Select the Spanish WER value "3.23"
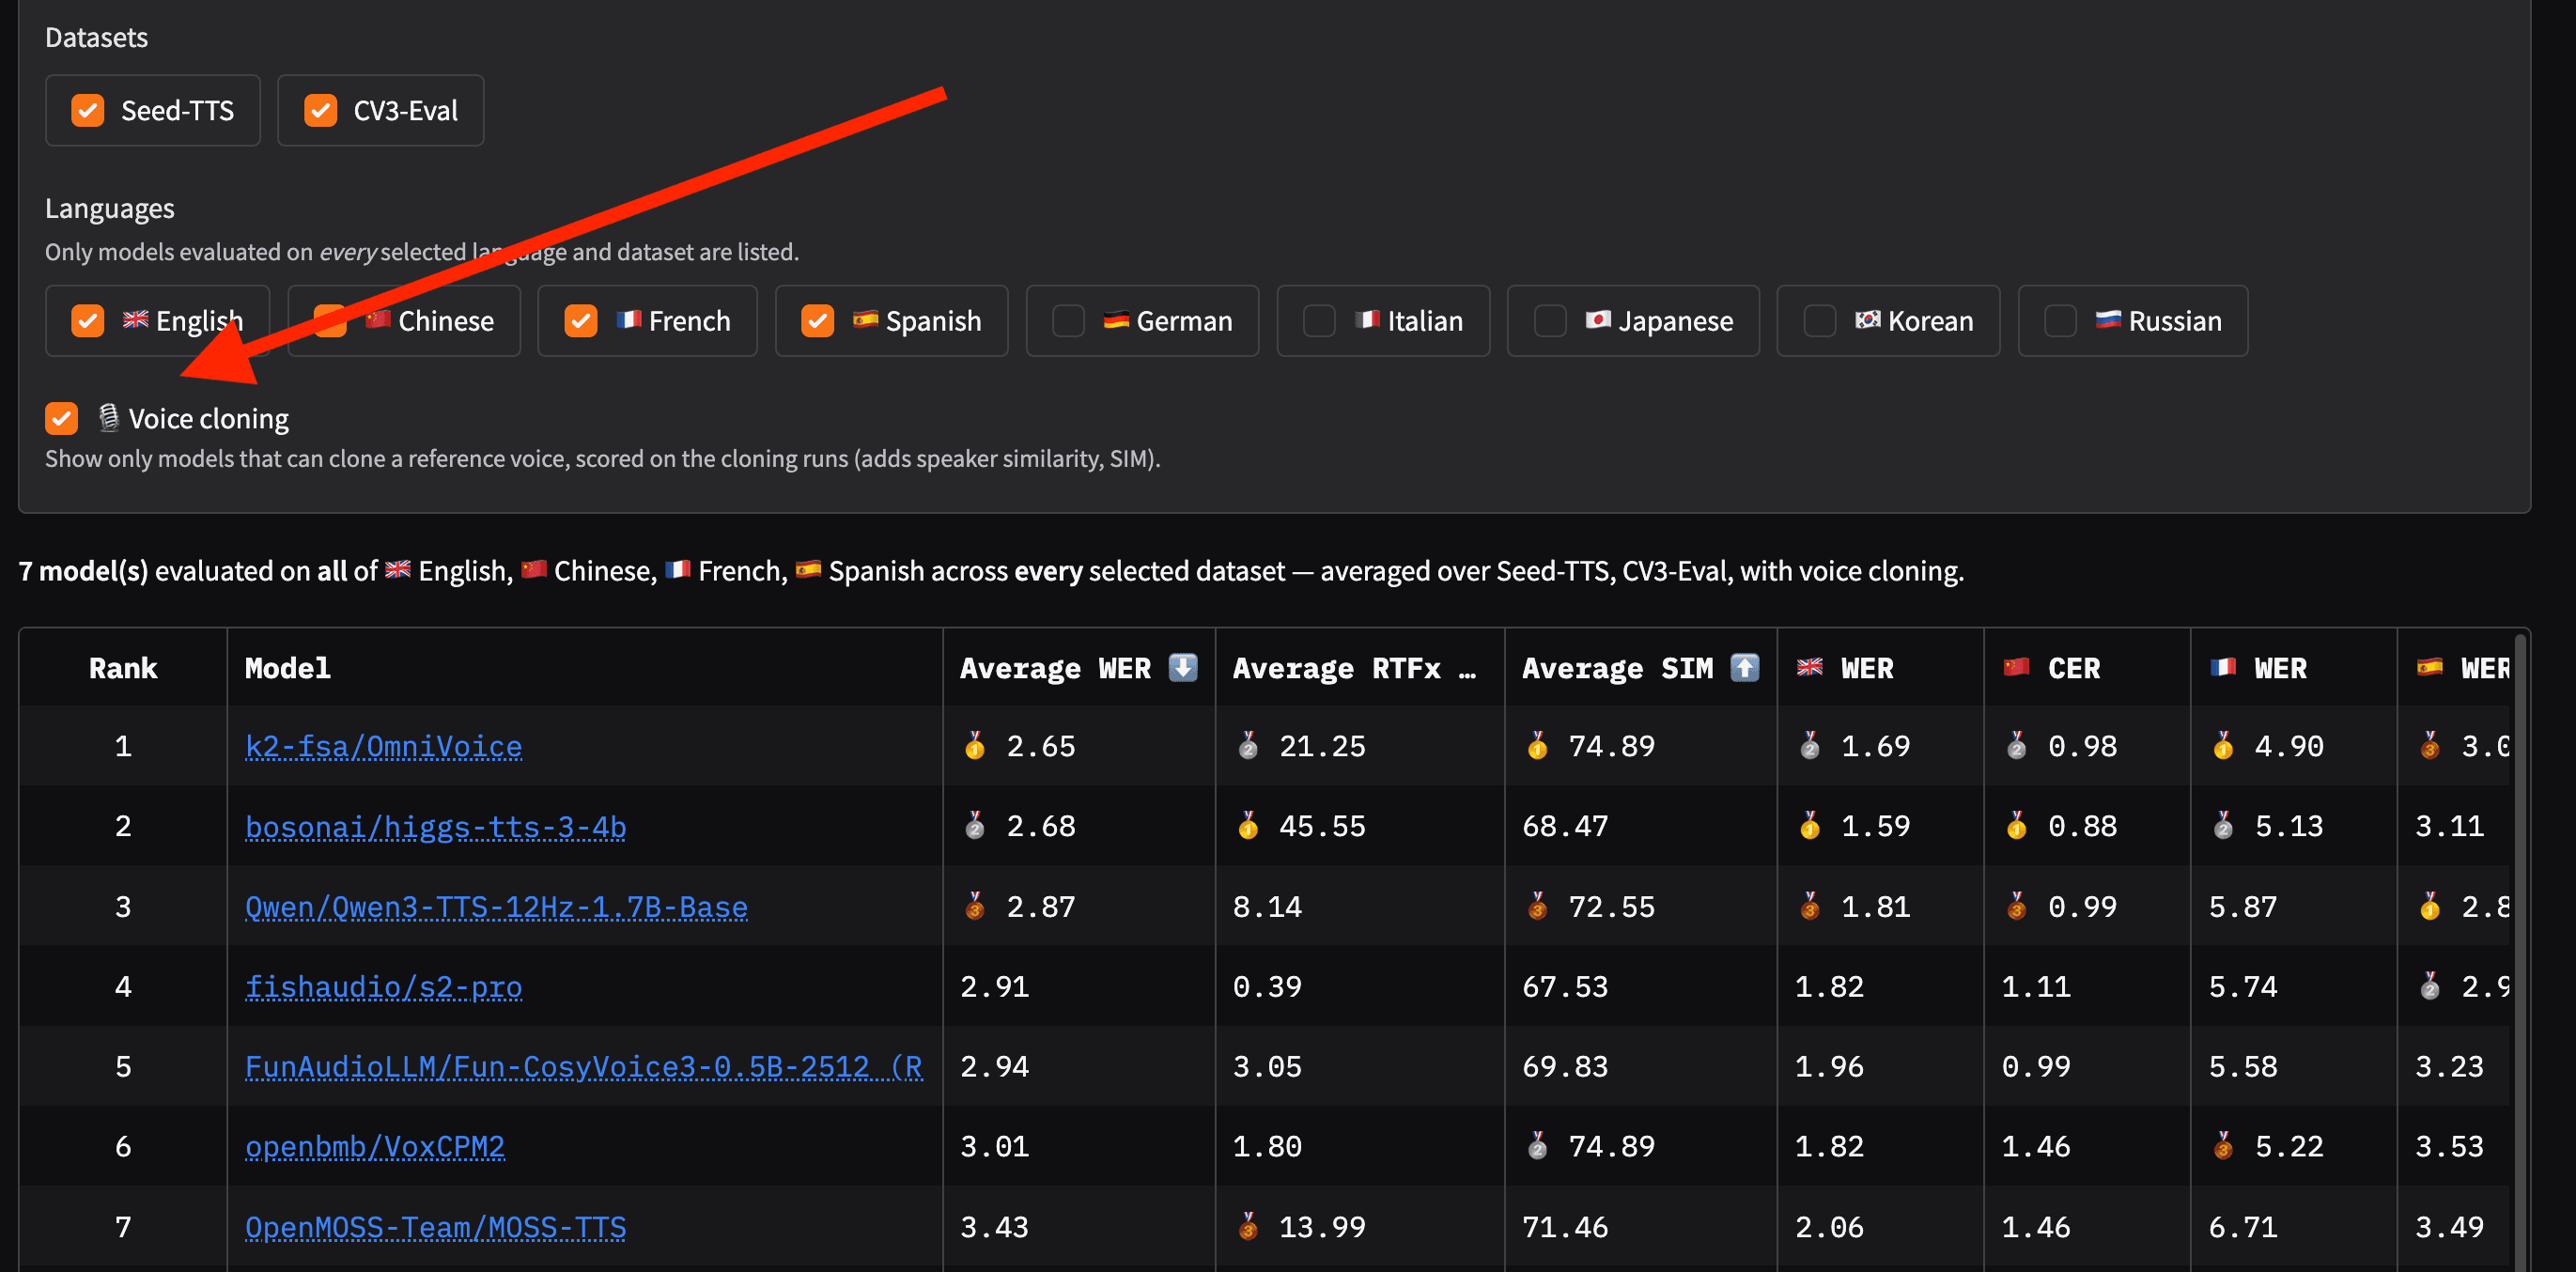This screenshot has width=2576, height=1272. pyautogui.click(x=2449, y=1066)
